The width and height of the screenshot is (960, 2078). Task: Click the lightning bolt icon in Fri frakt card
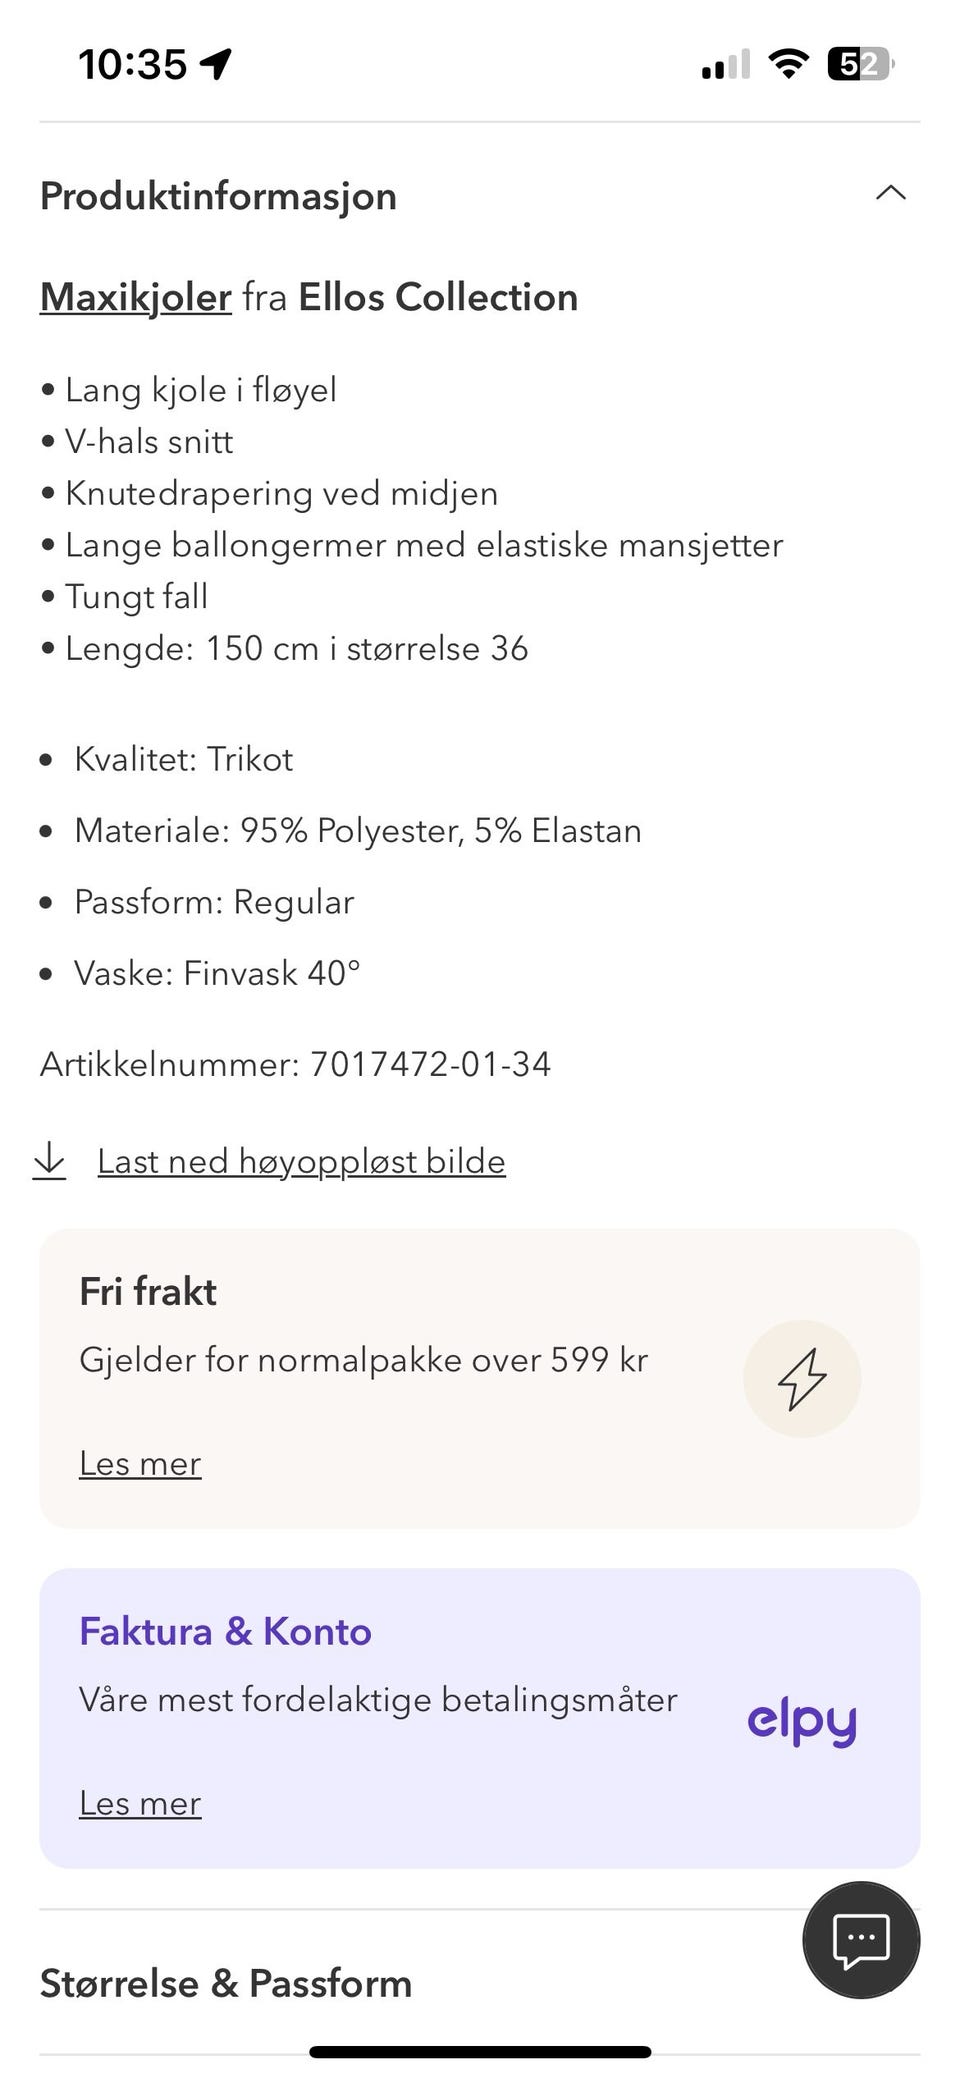click(801, 1377)
